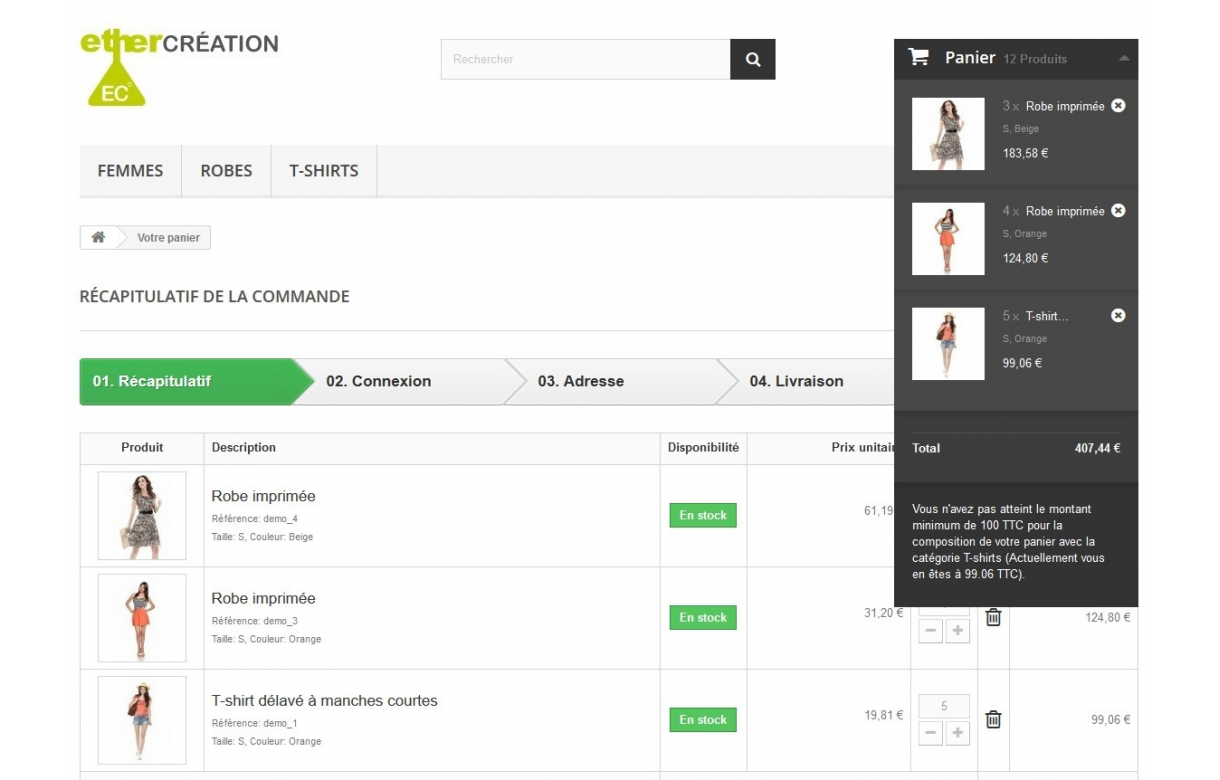Click the T-shirt quantity field showing 5
The image size is (1220, 780).
(944, 706)
